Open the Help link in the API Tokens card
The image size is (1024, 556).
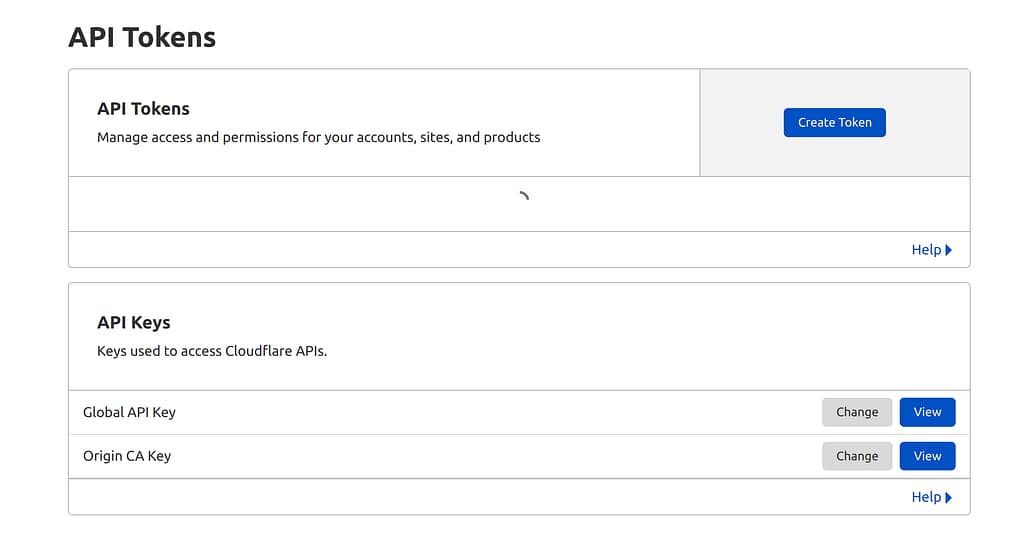[x=926, y=250]
